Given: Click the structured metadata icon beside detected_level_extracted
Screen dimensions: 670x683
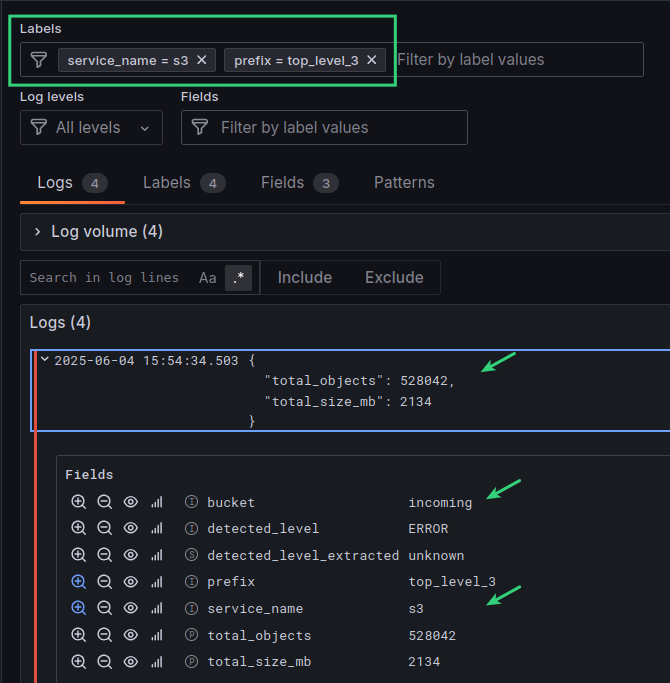Looking at the screenshot, I should pos(191,555).
